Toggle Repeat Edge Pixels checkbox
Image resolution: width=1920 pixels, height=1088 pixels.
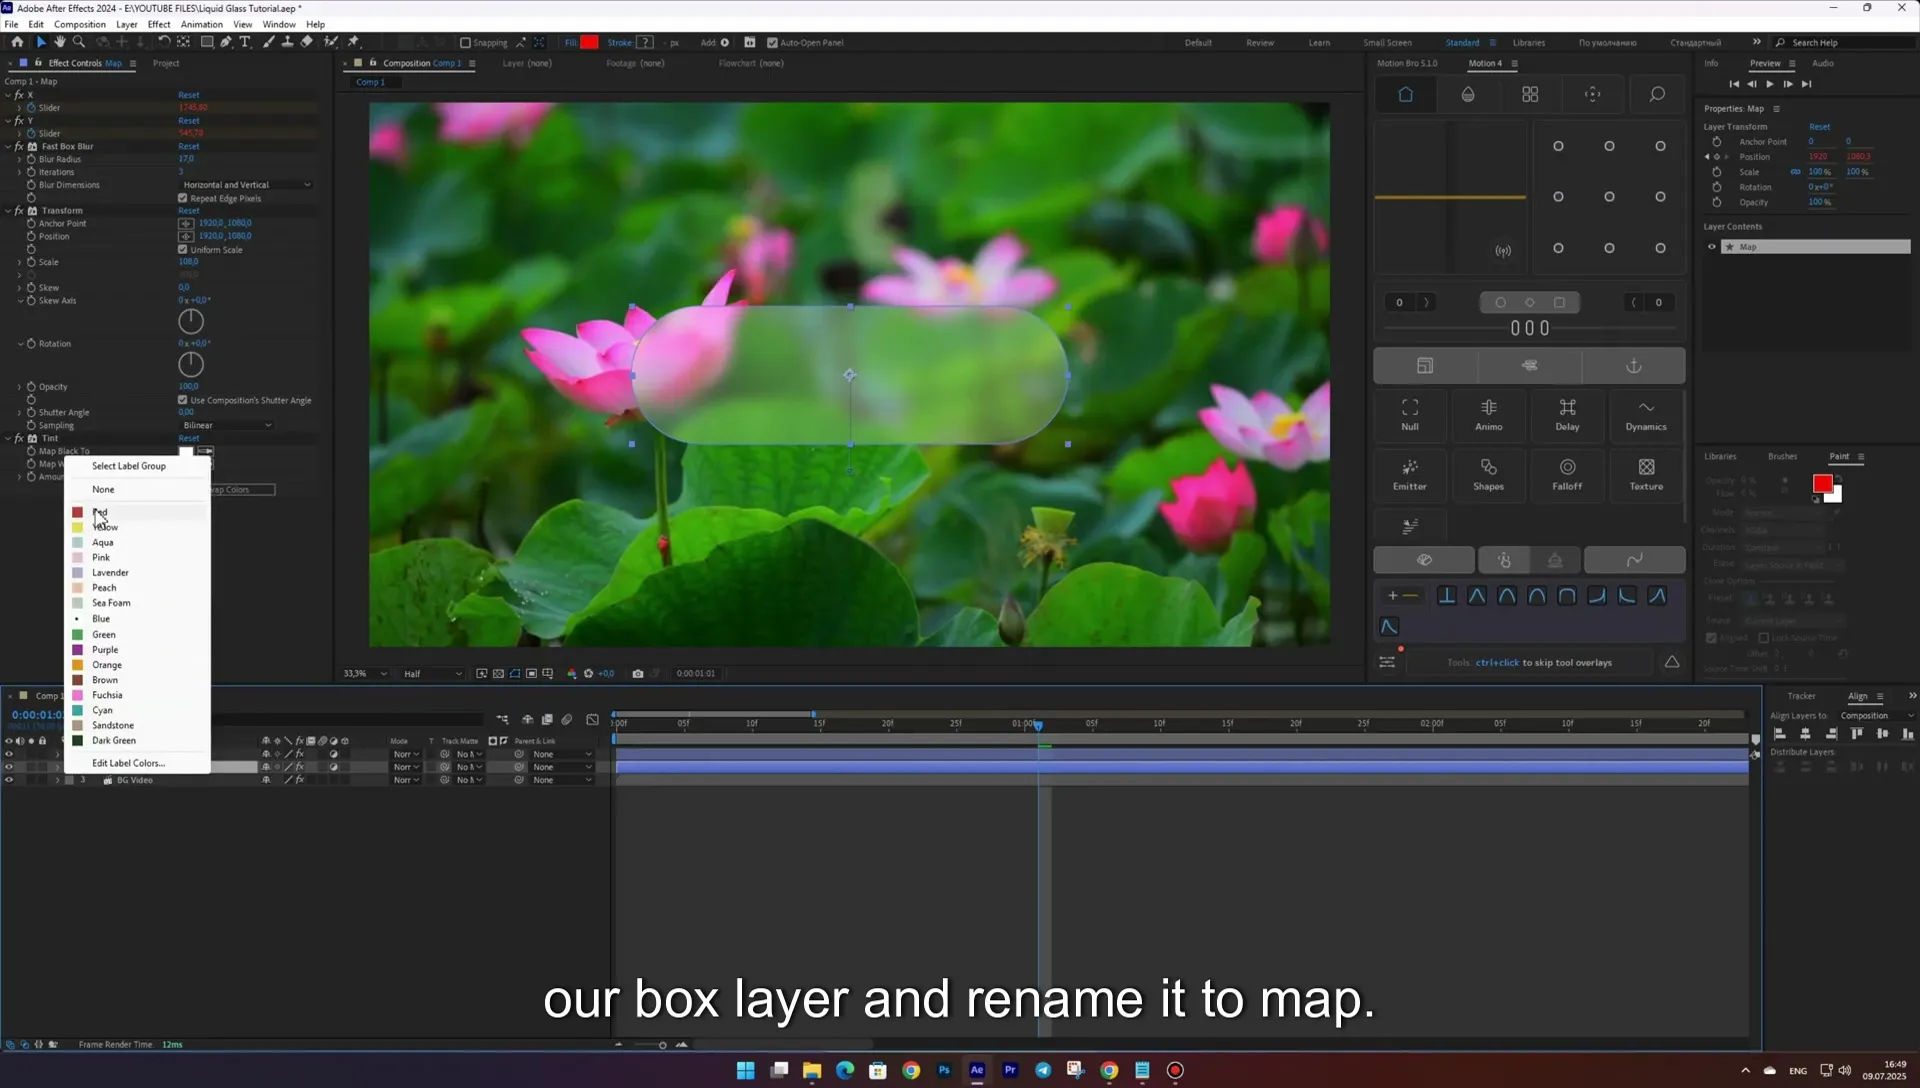coord(183,198)
